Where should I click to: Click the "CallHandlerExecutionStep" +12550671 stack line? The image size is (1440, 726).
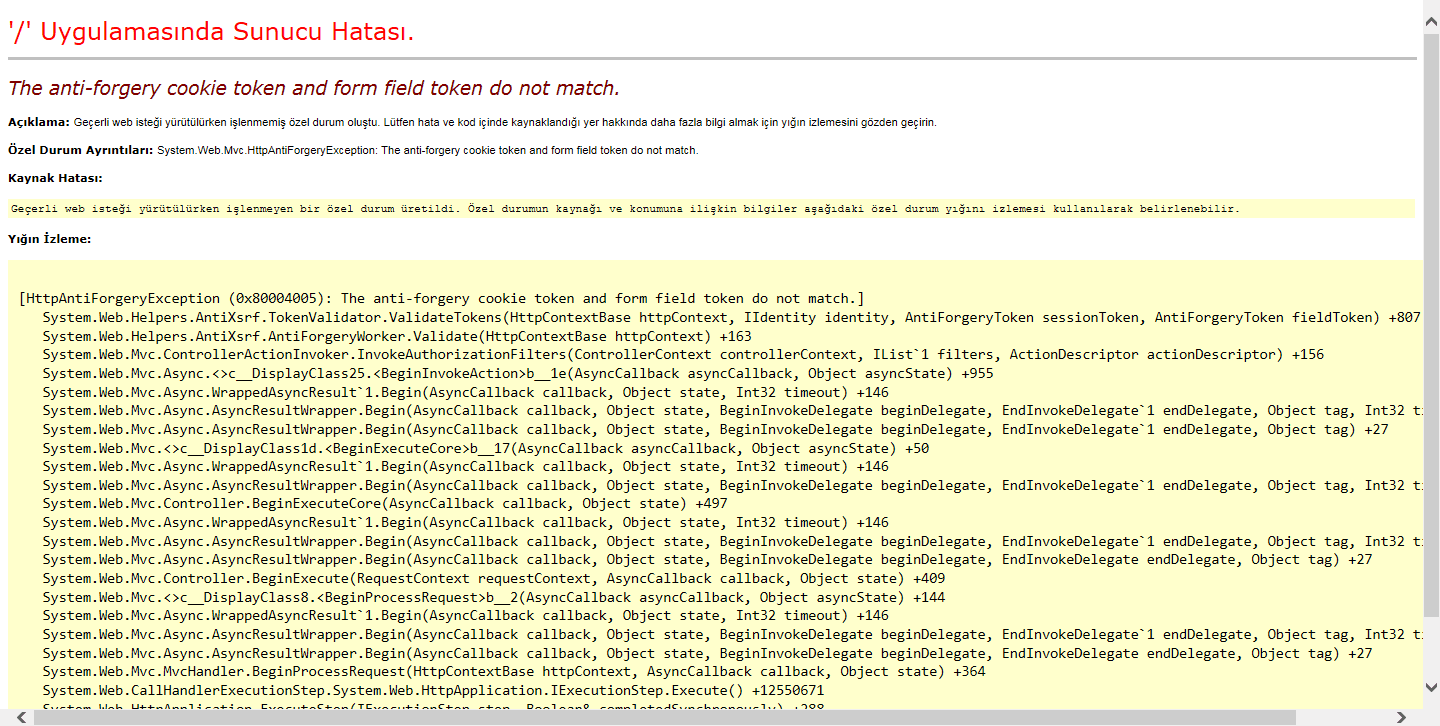click(433, 690)
